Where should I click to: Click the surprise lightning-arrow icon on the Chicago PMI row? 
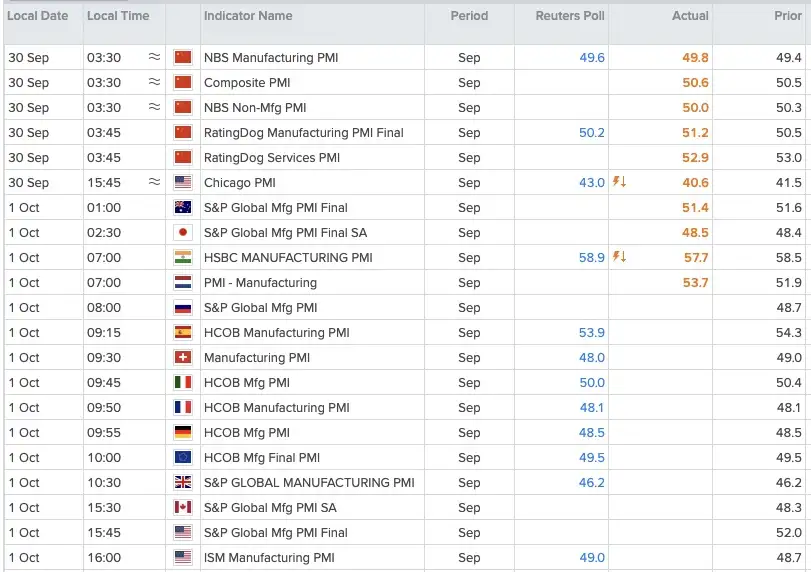click(619, 182)
